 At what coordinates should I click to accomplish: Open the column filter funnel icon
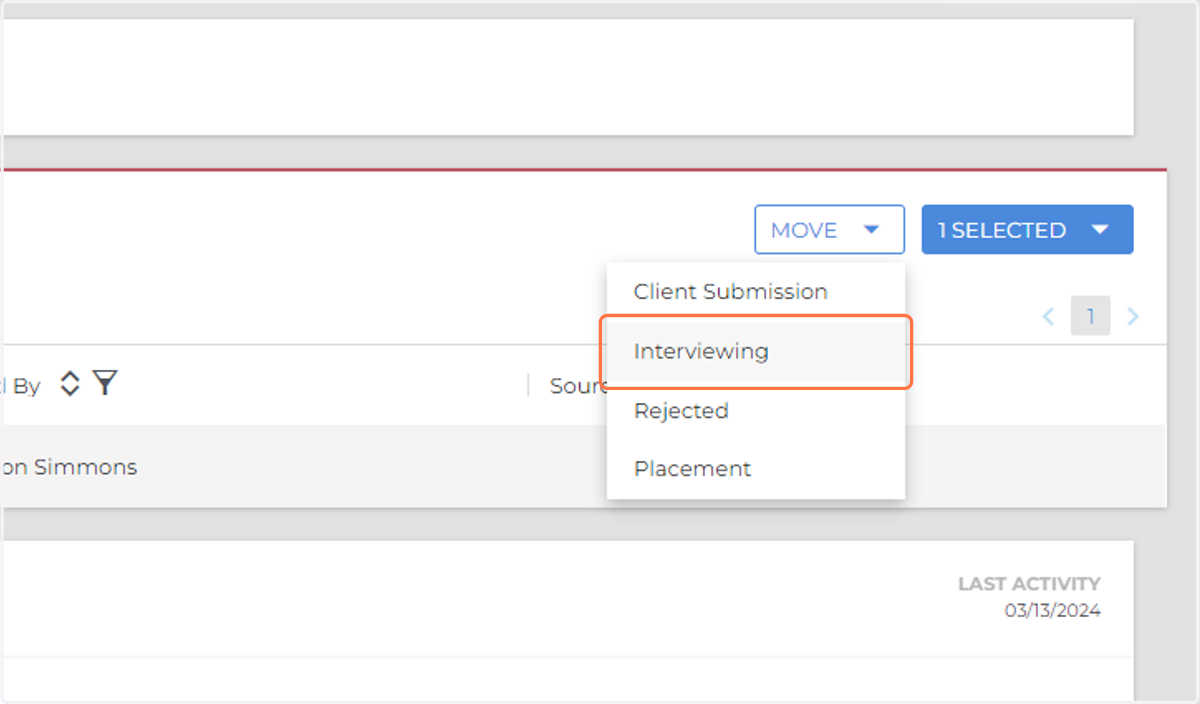click(x=105, y=383)
